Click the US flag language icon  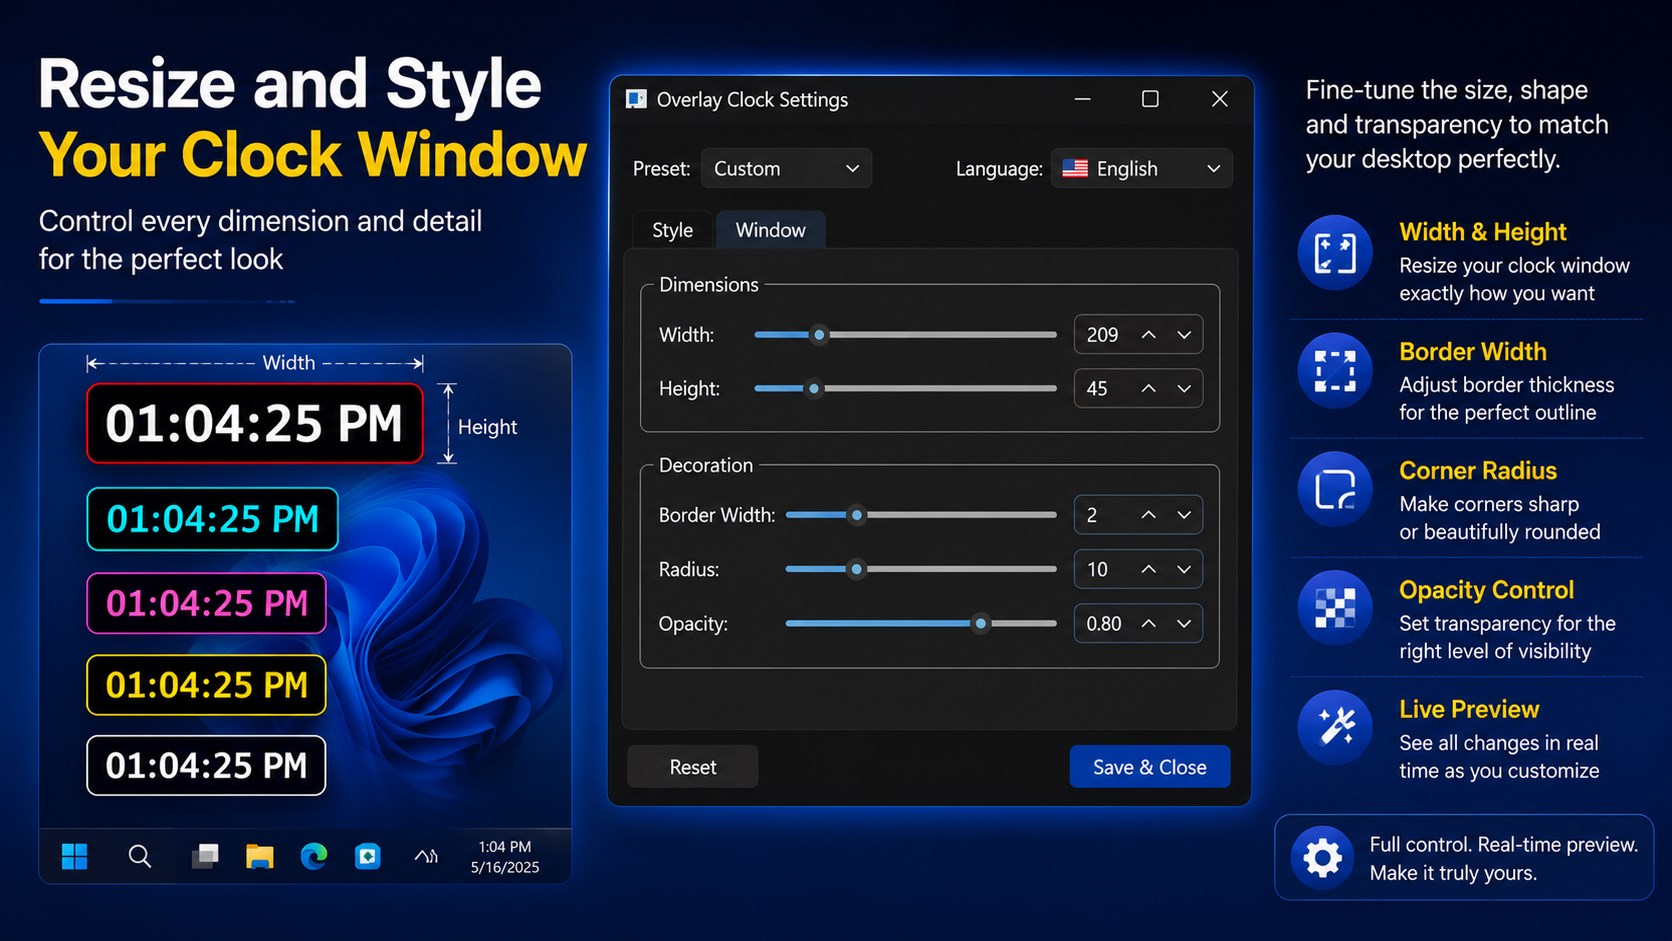(x=1075, y=168)
